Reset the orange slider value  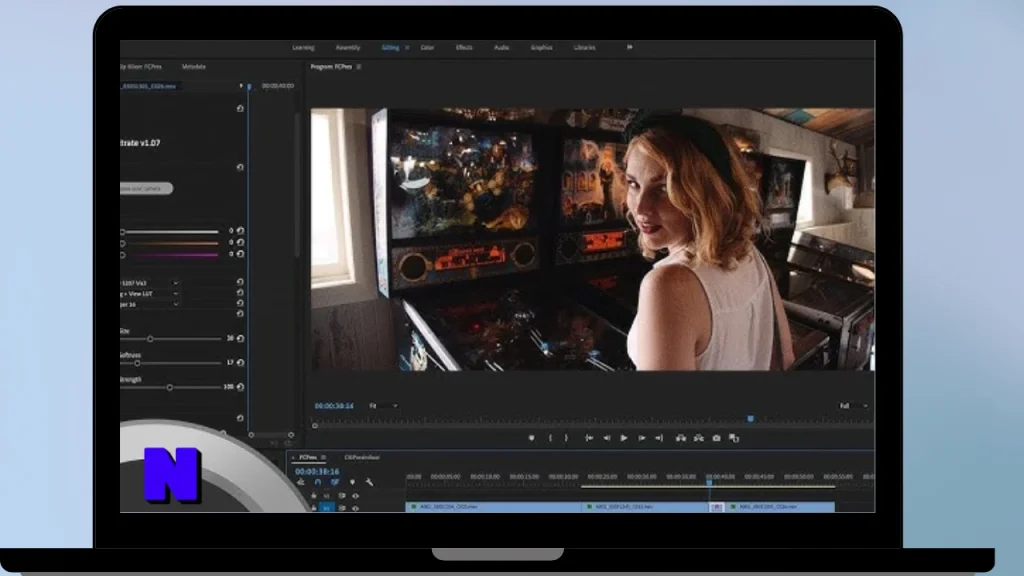(240, 242)
